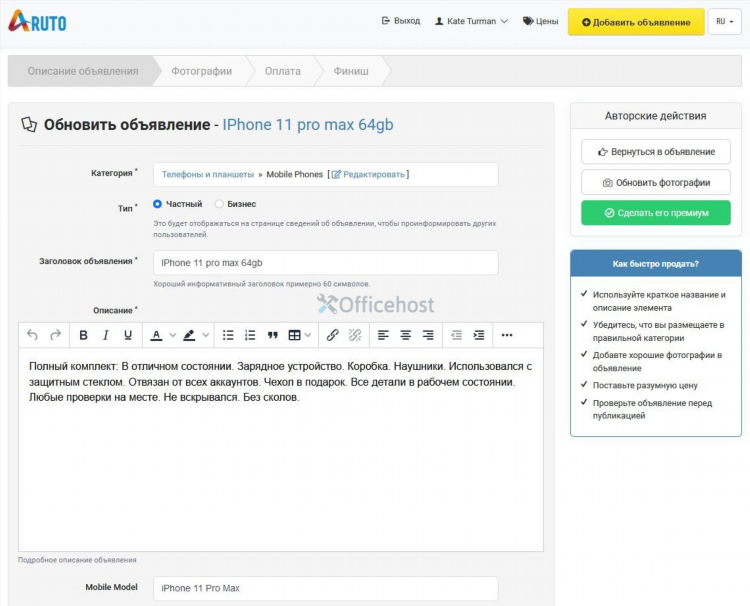Click Добавить объявление button
Viewport: 750px width, 606px height.
coord(636,22)
